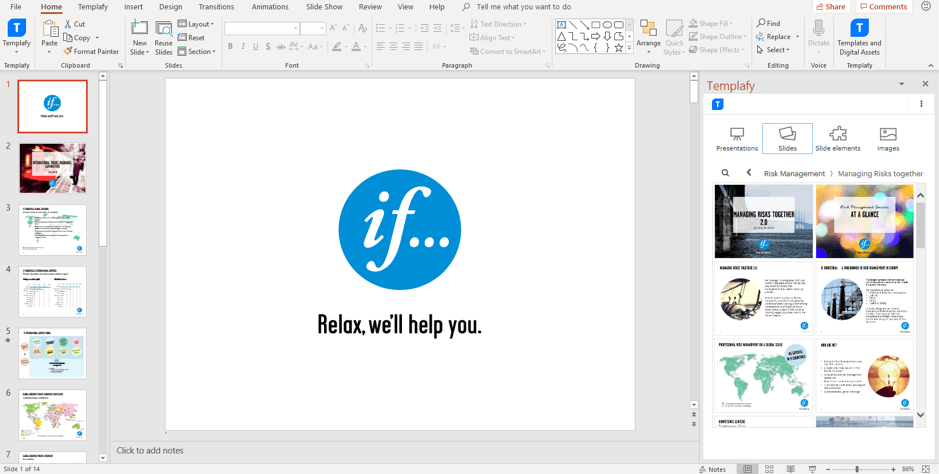Toggle bulleted list formatting
The height and width of the screenshot is (474, 939).
(381, 28)
